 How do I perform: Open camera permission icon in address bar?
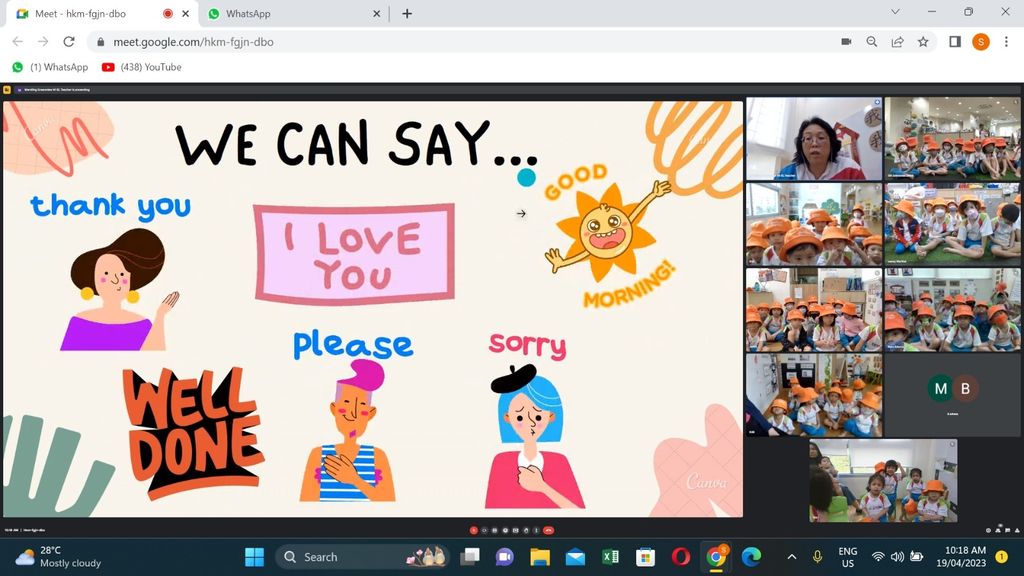click(x=846, y=42)
